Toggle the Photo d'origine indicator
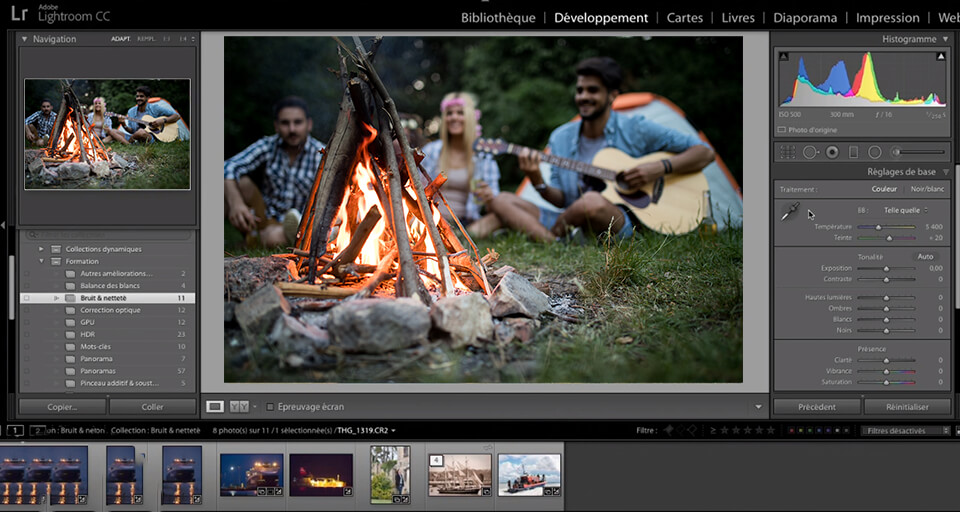960x512 pixels. pyautogui.click(x=782, y=130)
